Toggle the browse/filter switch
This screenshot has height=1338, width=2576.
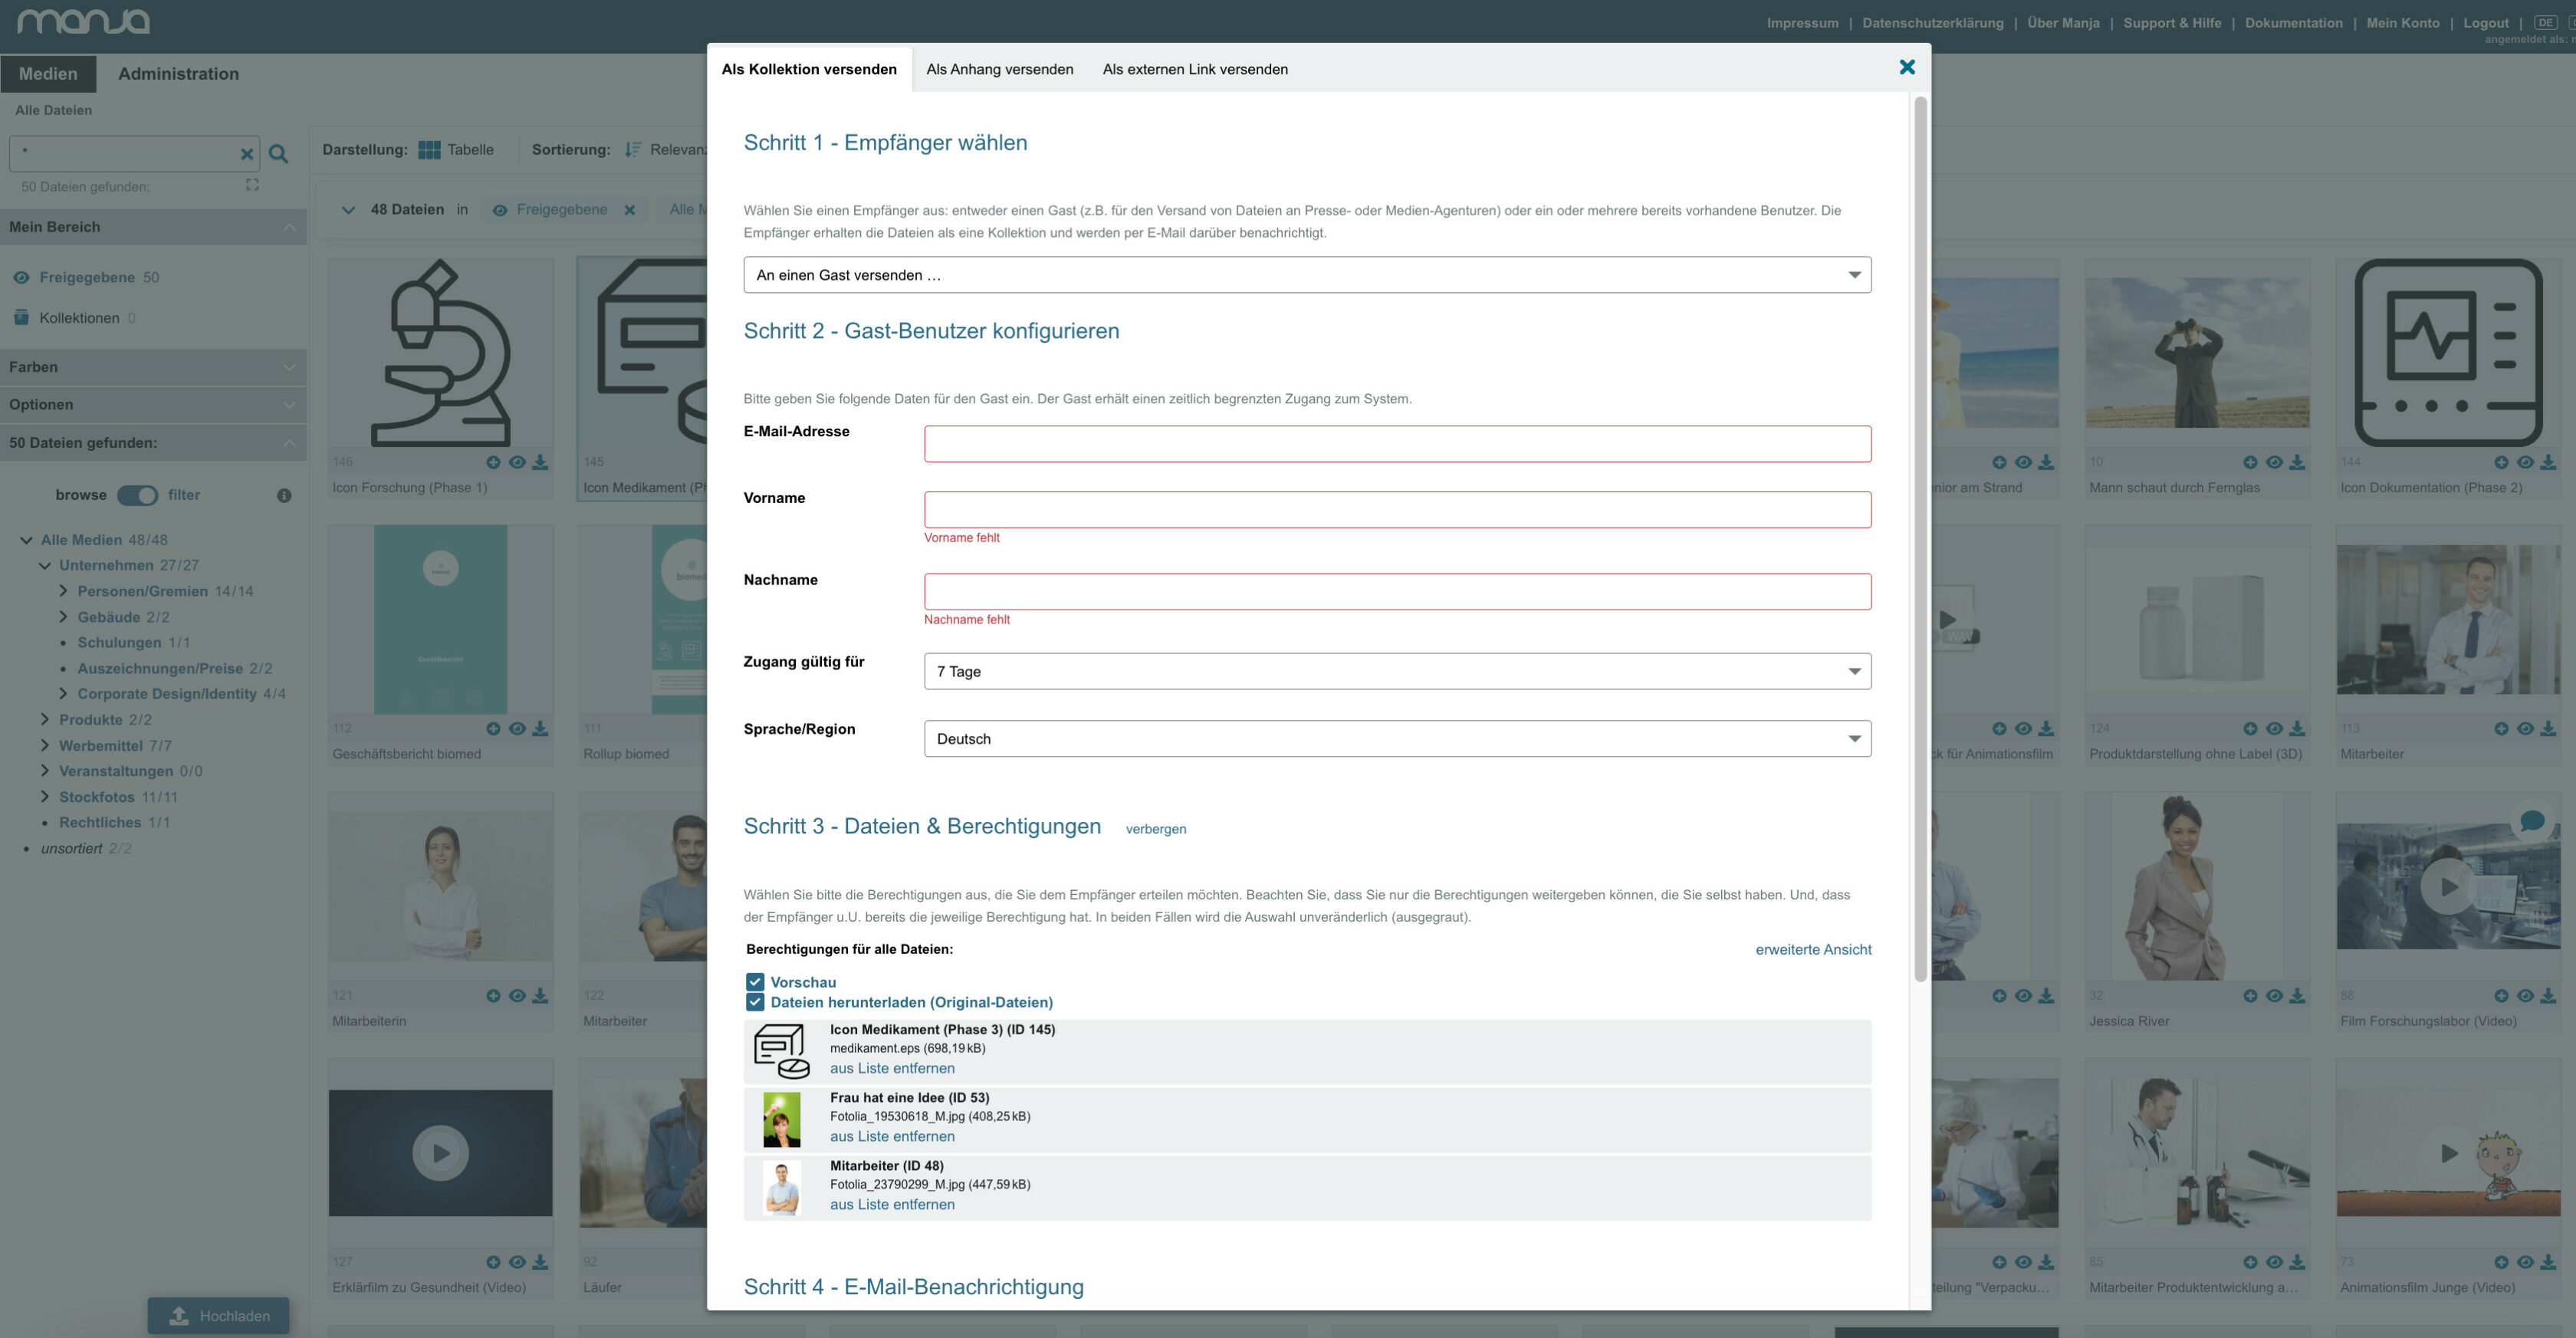(x=137, y=495)
